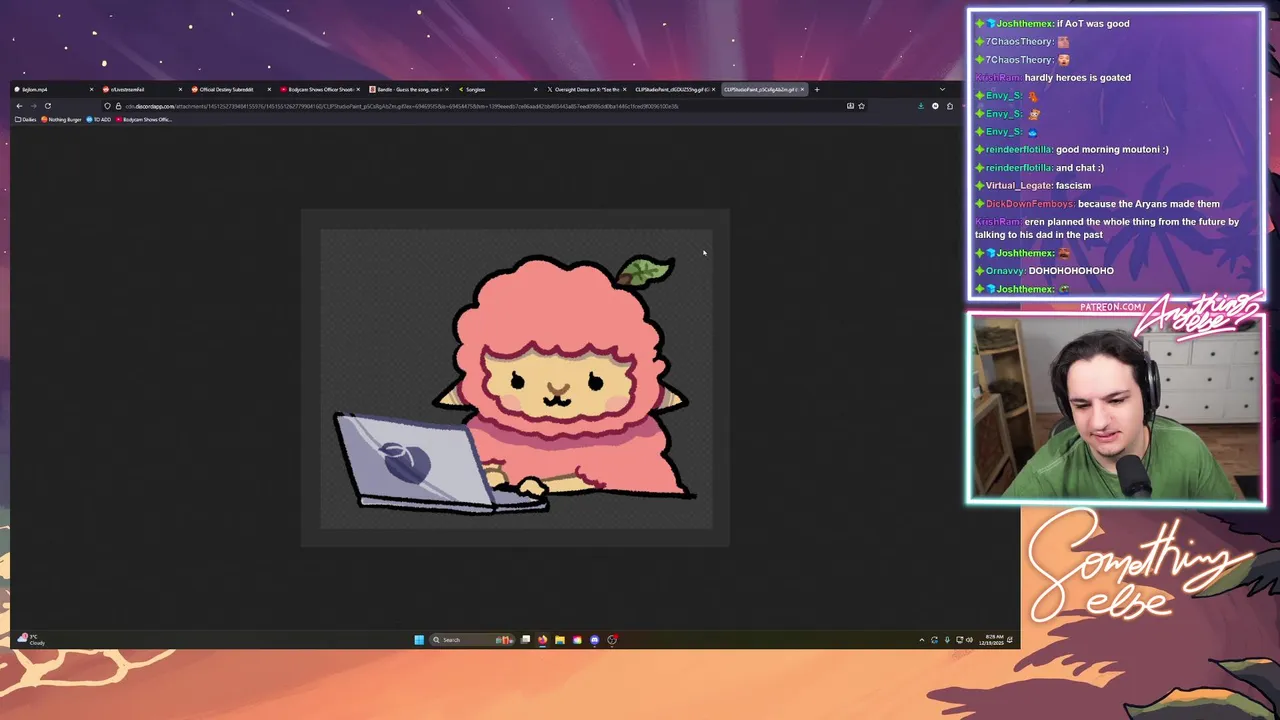Open the OBS icon on the taskbar
Image resolution: width=1280 pixels, height=720 pixels.
(x=612, y=640)
